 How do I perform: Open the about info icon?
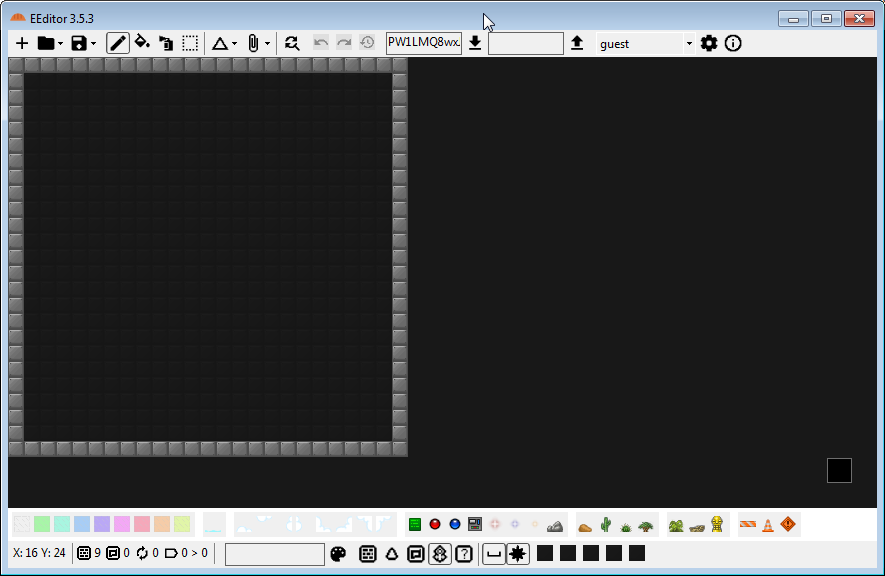click(x=733, y=43)
